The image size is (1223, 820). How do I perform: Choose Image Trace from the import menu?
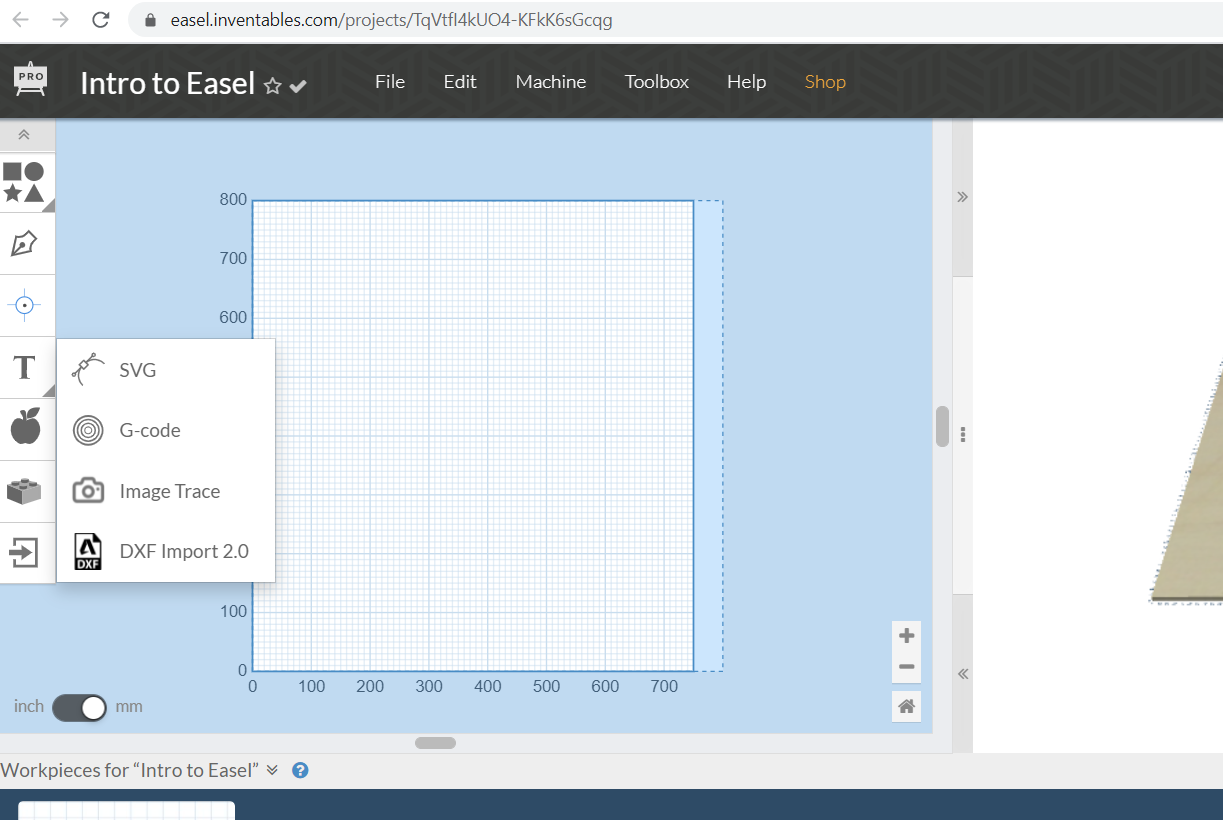click(x=166, y=491)
